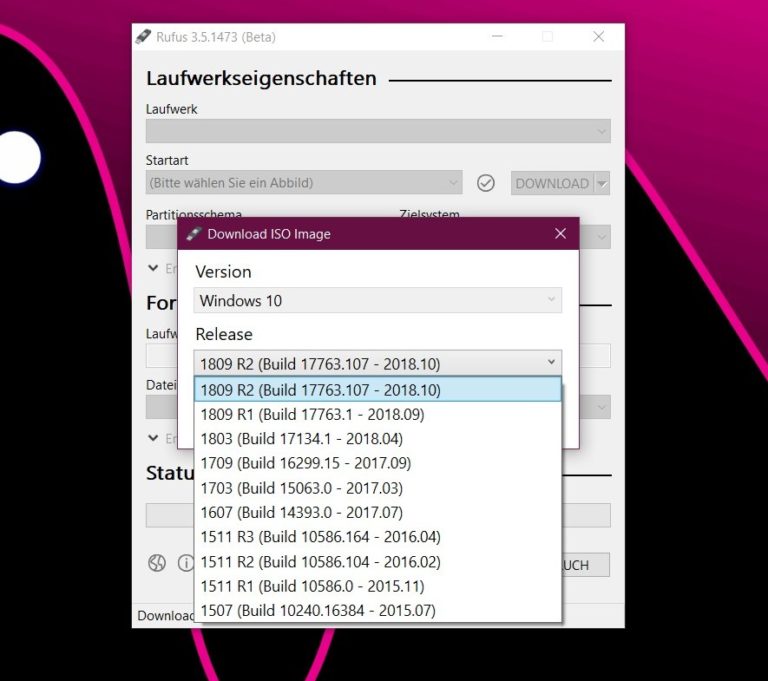
Task: Click the partially hidden button ending in UCH
Action: coord(586,565)
